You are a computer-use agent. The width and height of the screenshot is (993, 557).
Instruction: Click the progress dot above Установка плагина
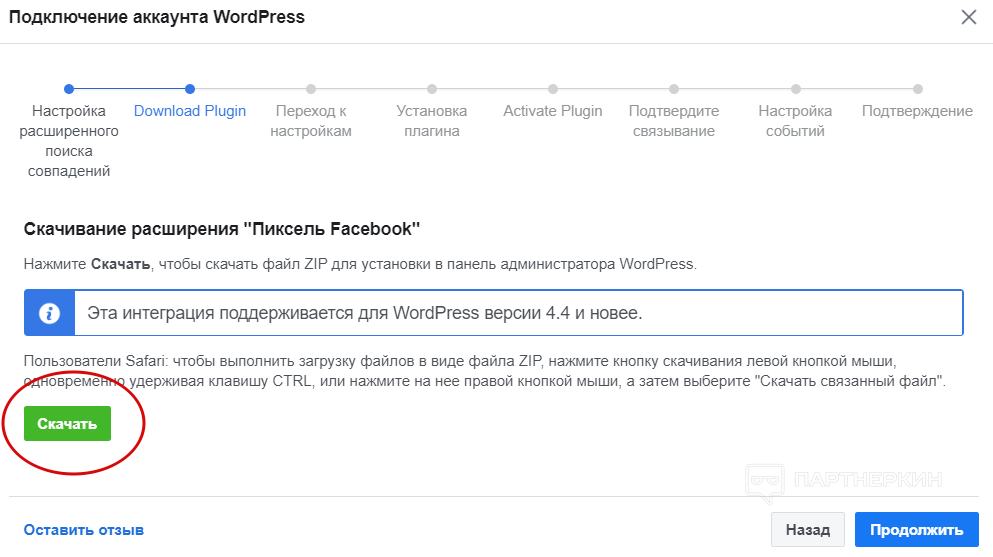tap(432, 89)
